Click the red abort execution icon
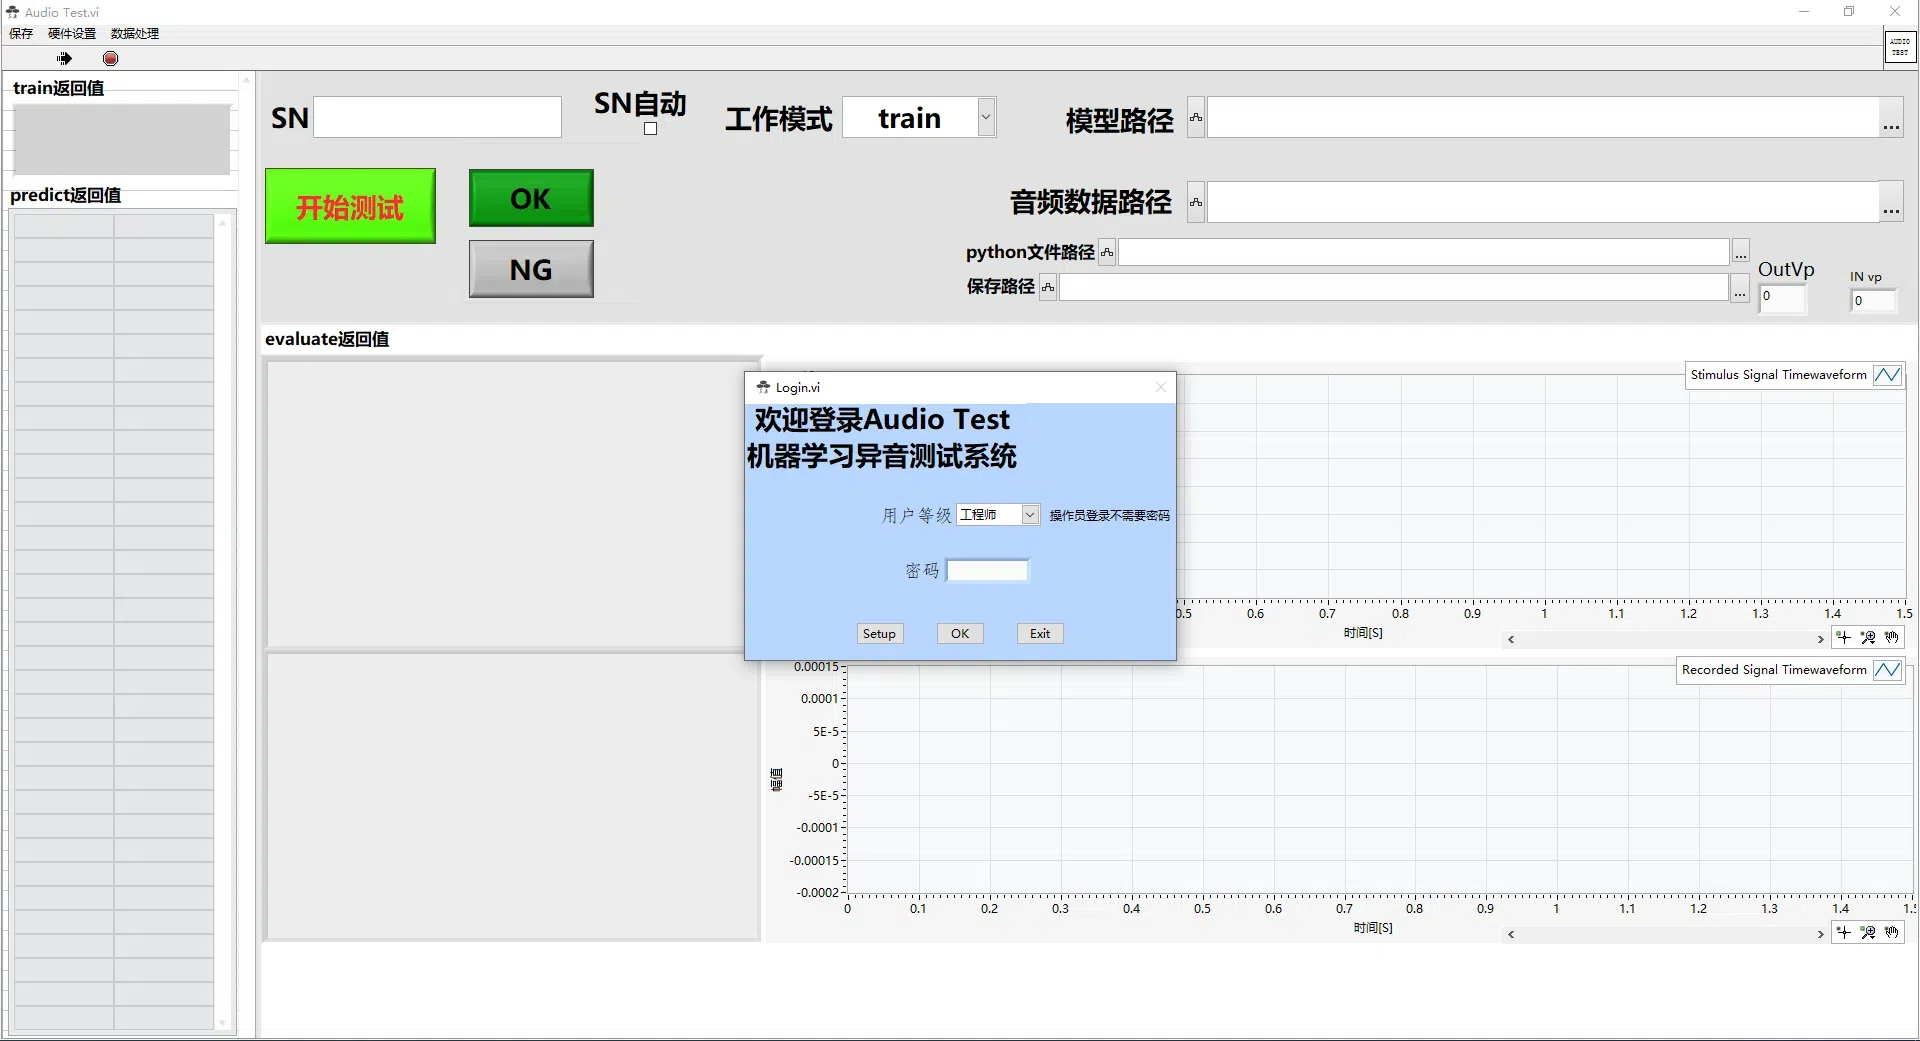The width and height of the screenshot is (1920, 1041). 111,59
